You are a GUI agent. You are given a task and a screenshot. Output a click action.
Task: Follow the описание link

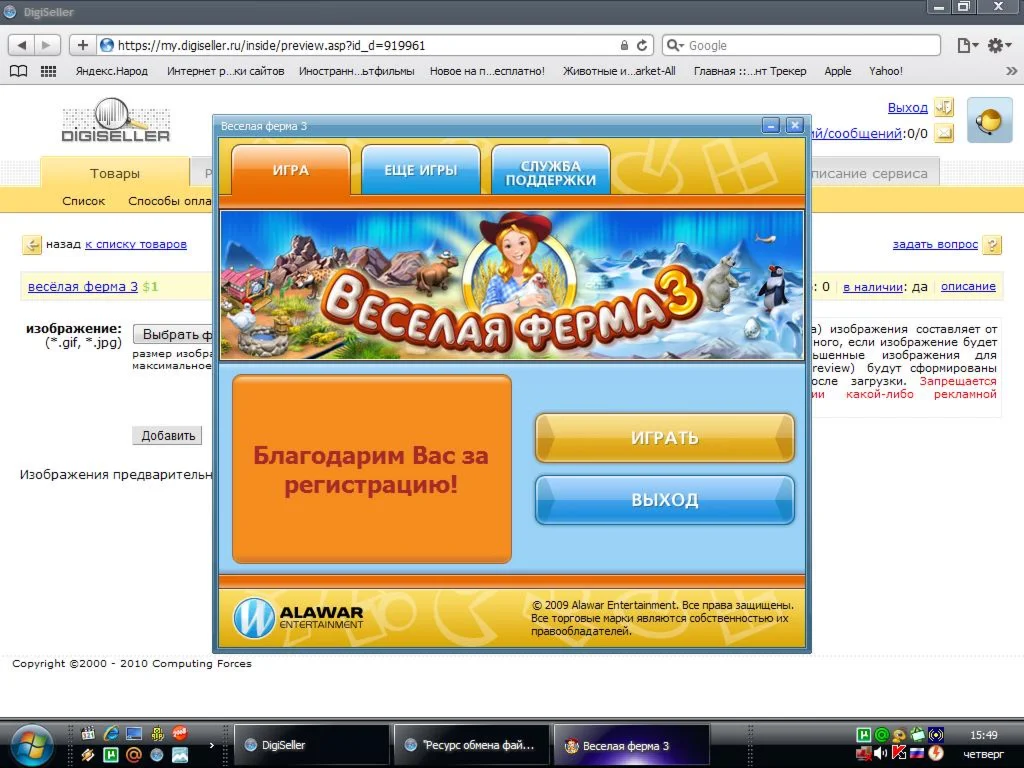coord(968,286)
